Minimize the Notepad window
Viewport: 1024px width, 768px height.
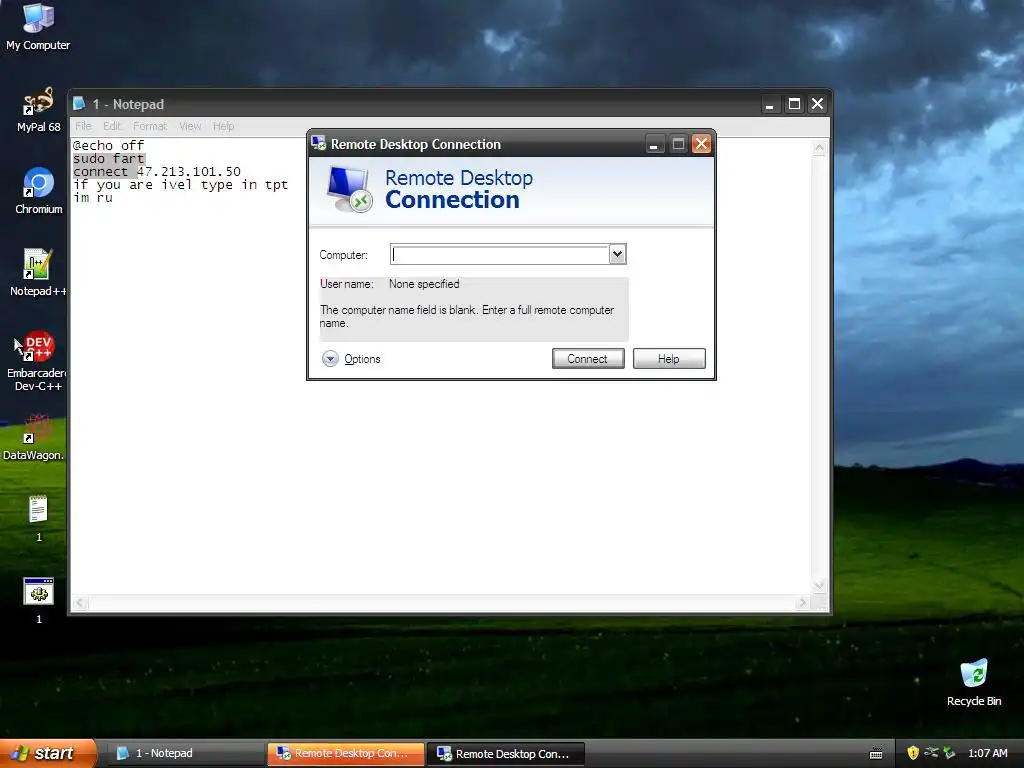coord(770,104)
